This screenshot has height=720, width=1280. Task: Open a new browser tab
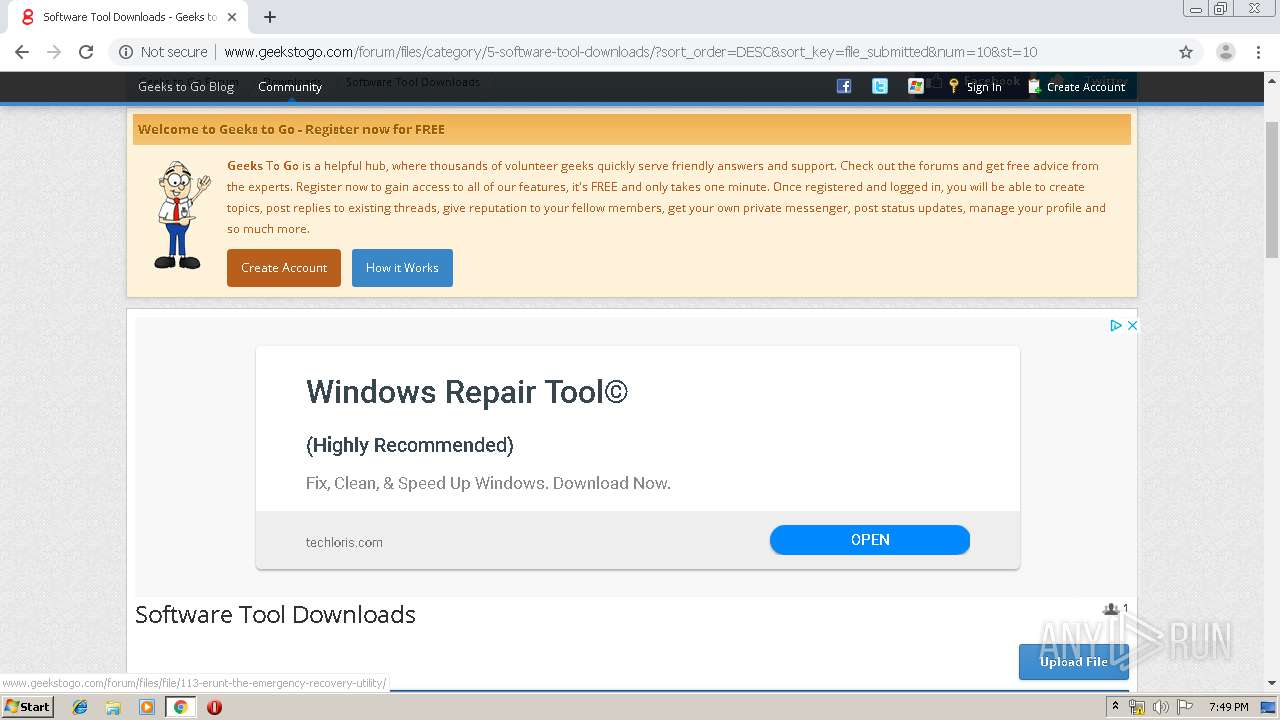[270, 17]
